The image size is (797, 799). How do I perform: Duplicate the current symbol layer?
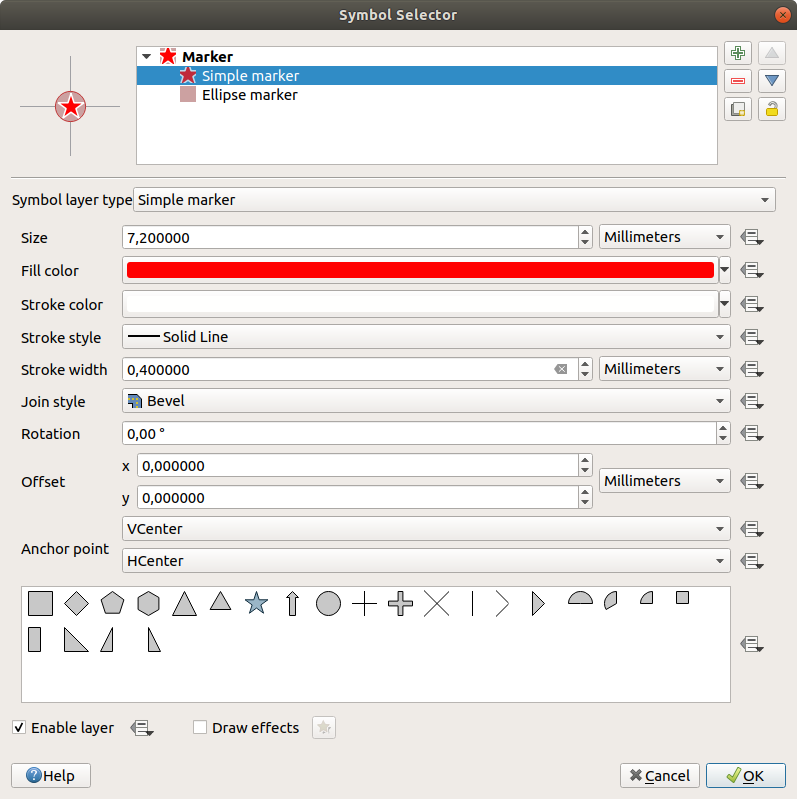pyautogui.click(x=740, y=109)
